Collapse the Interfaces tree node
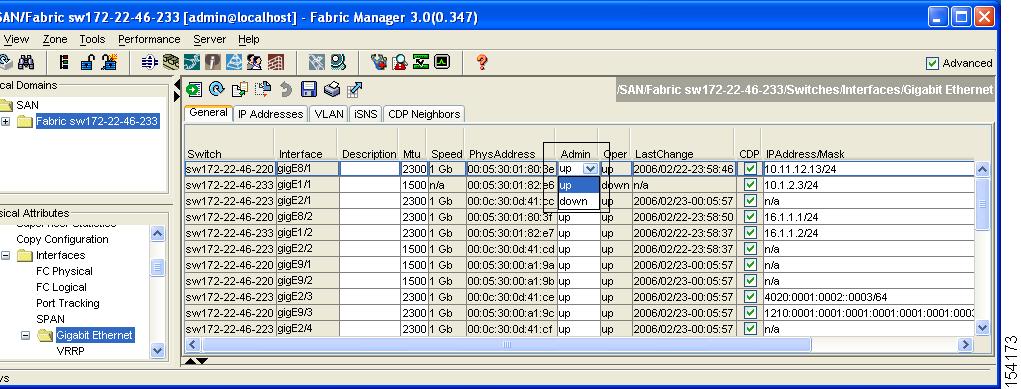1021x389 pixels. click(x=6, y=255)
